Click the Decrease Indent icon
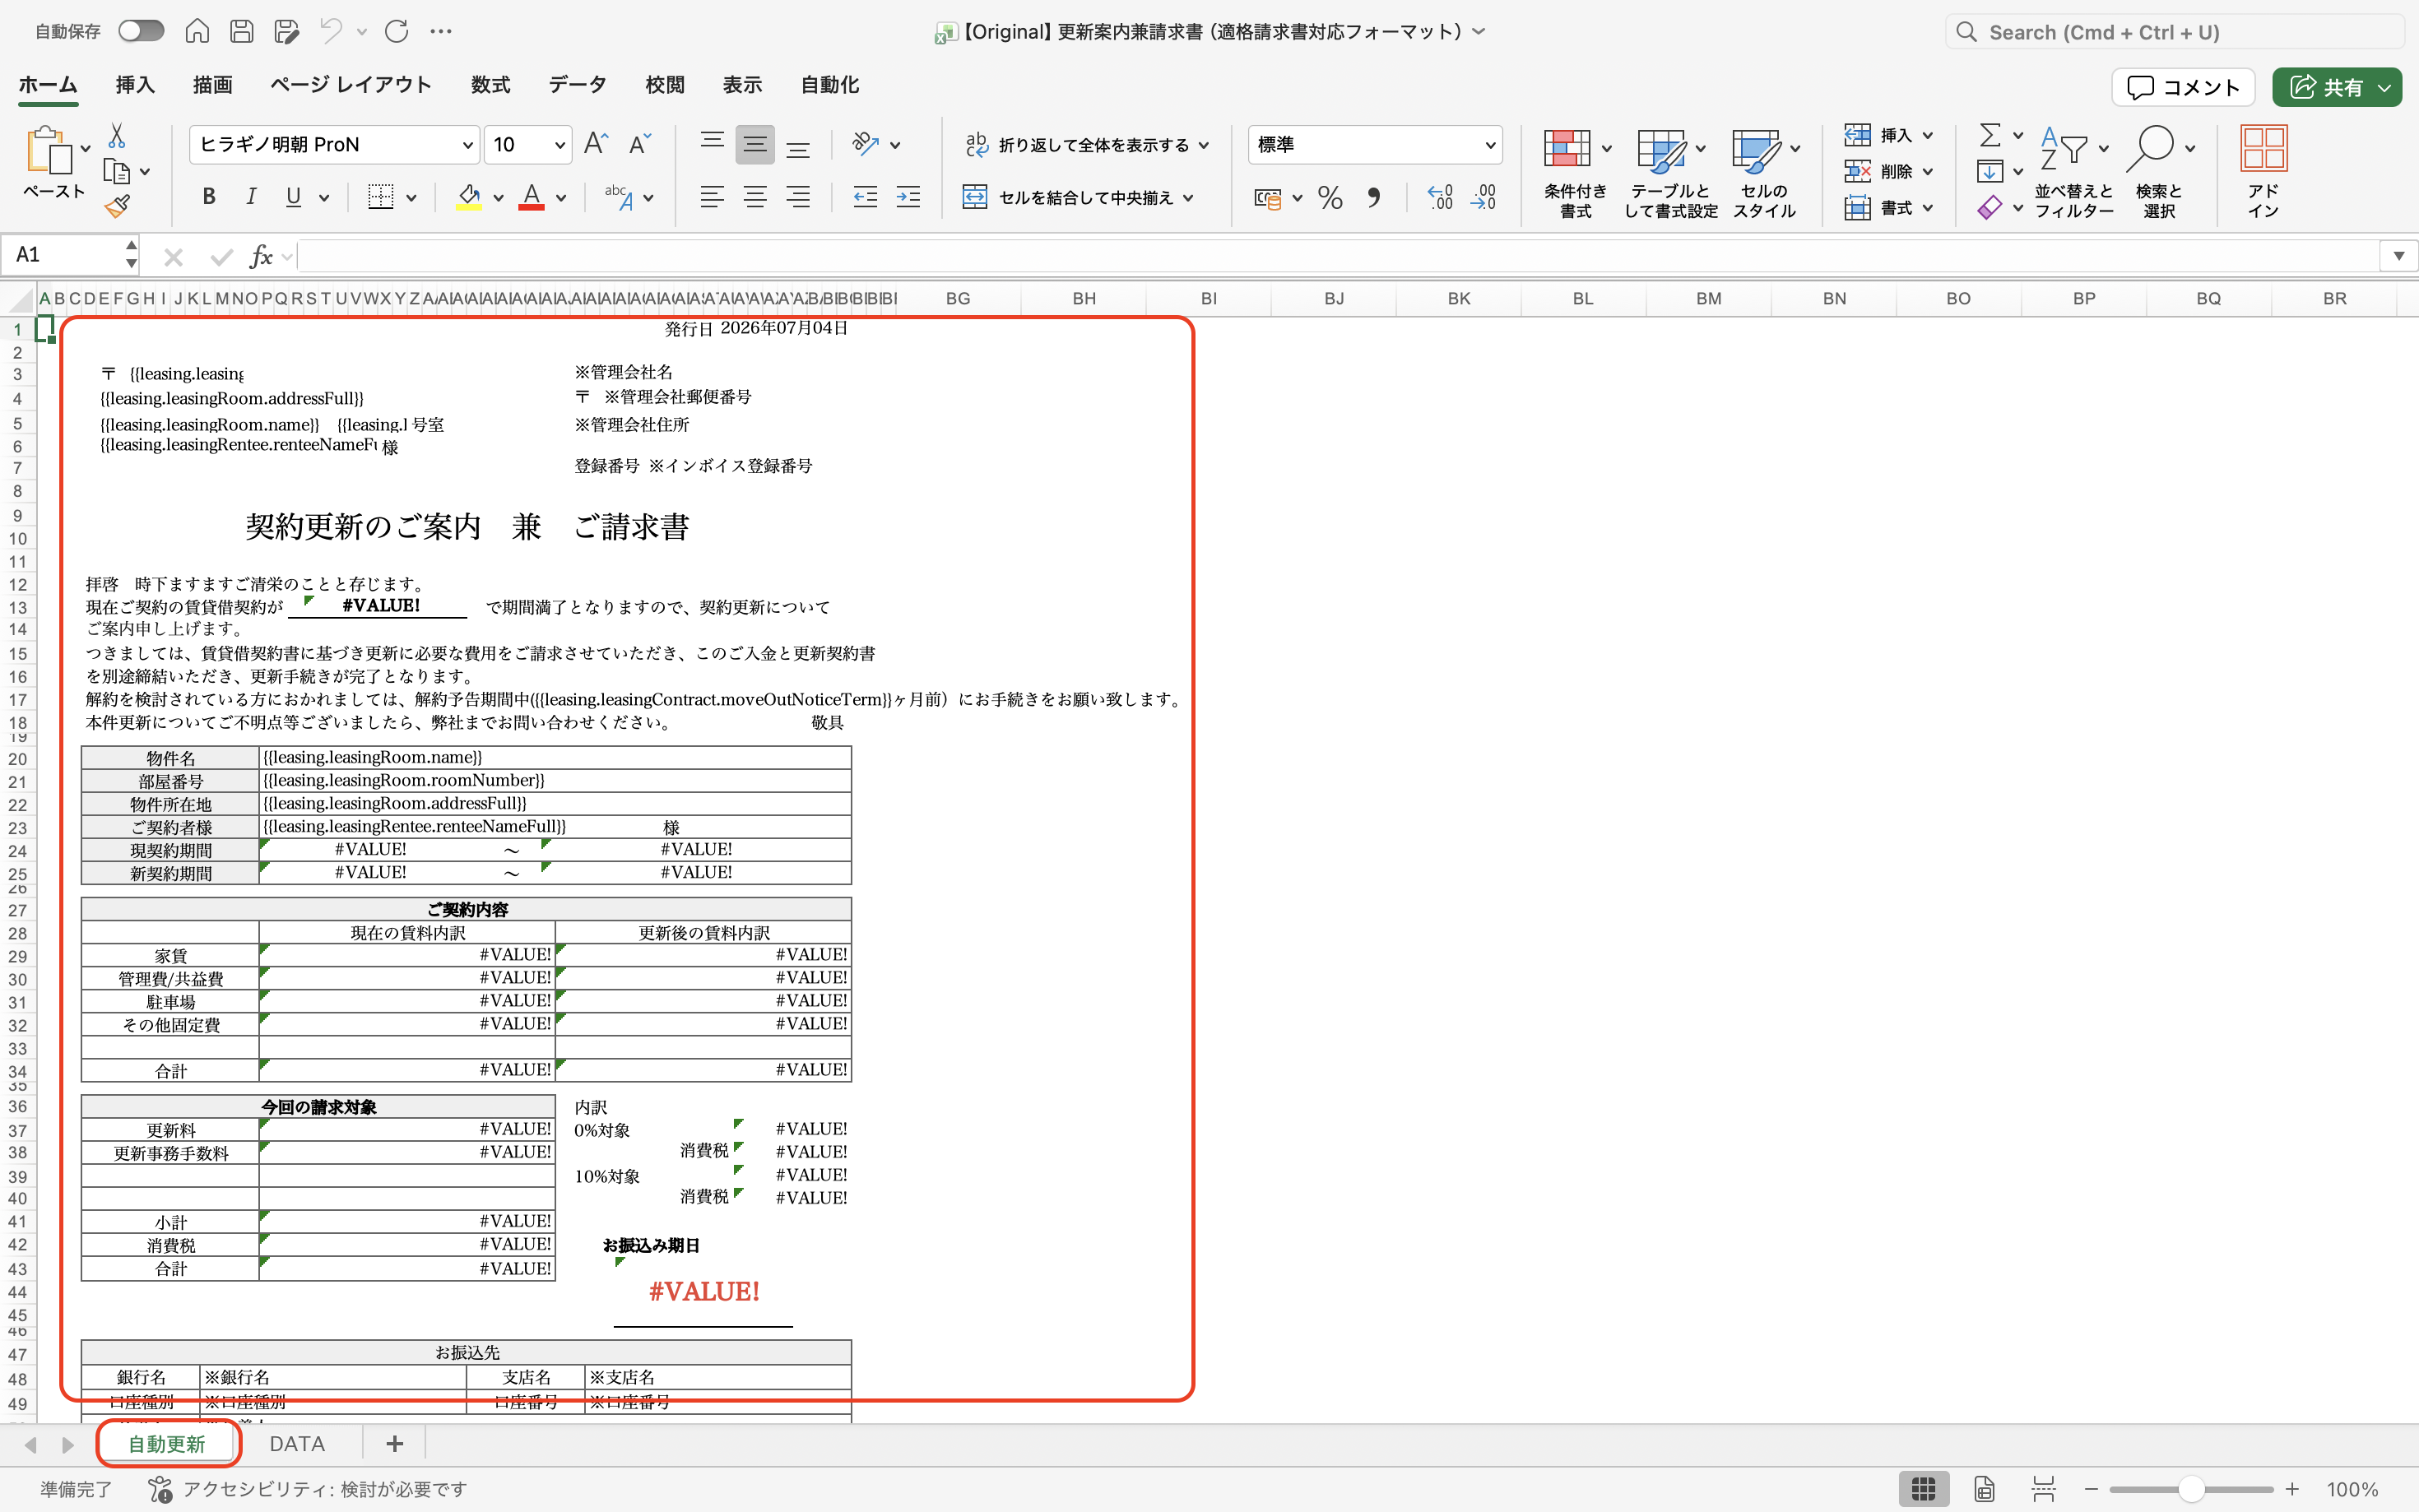2419x1512 pixels. pyautogui.click(x=865, y=197)
